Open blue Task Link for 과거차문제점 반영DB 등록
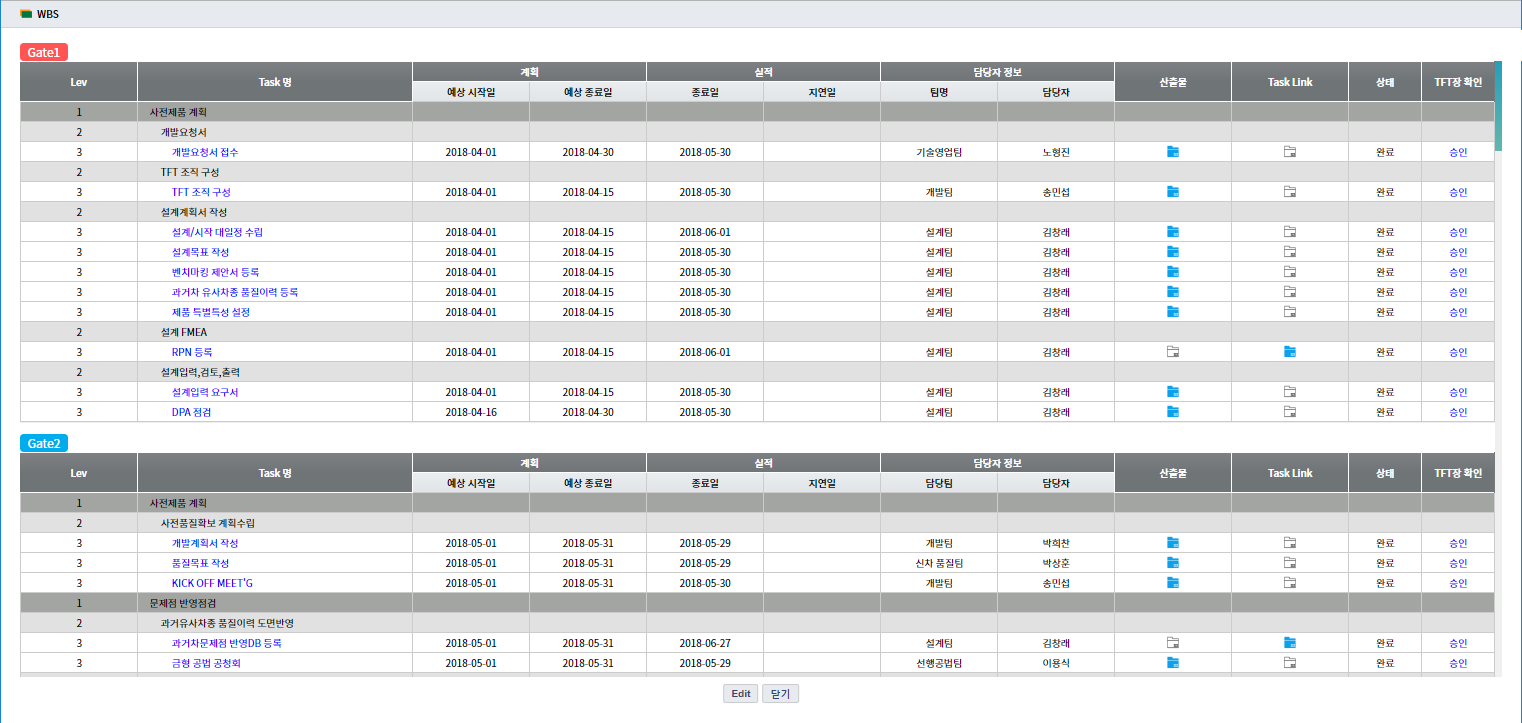 (1290, 643)
